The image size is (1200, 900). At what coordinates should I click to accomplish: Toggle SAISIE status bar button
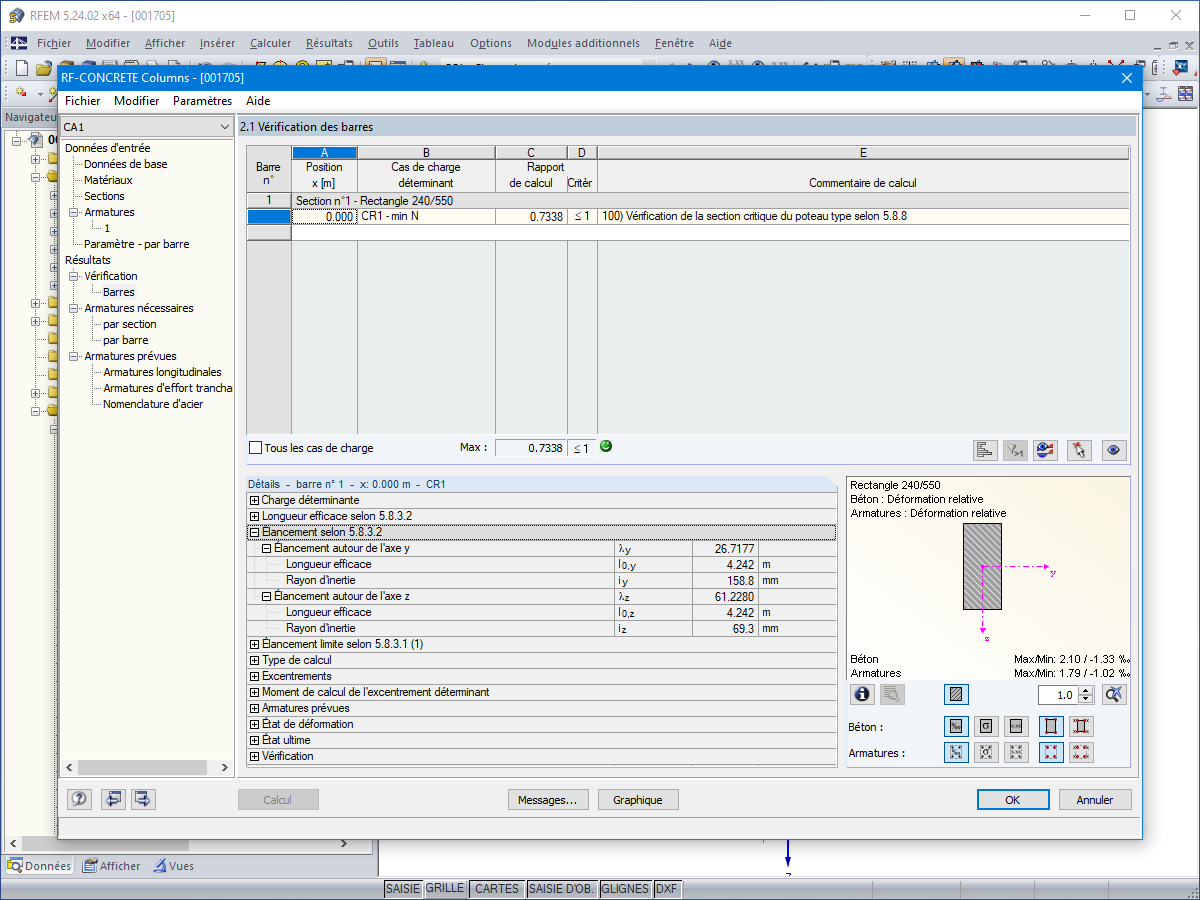click(403, 888)
